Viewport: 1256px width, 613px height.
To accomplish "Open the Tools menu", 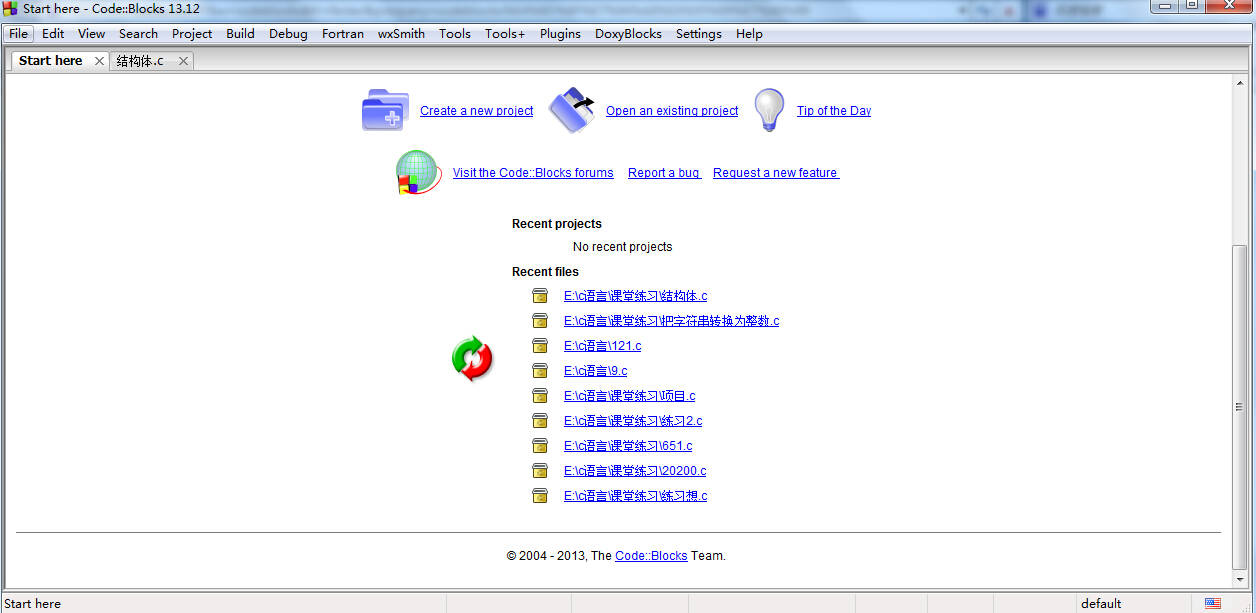I will 455,33.
